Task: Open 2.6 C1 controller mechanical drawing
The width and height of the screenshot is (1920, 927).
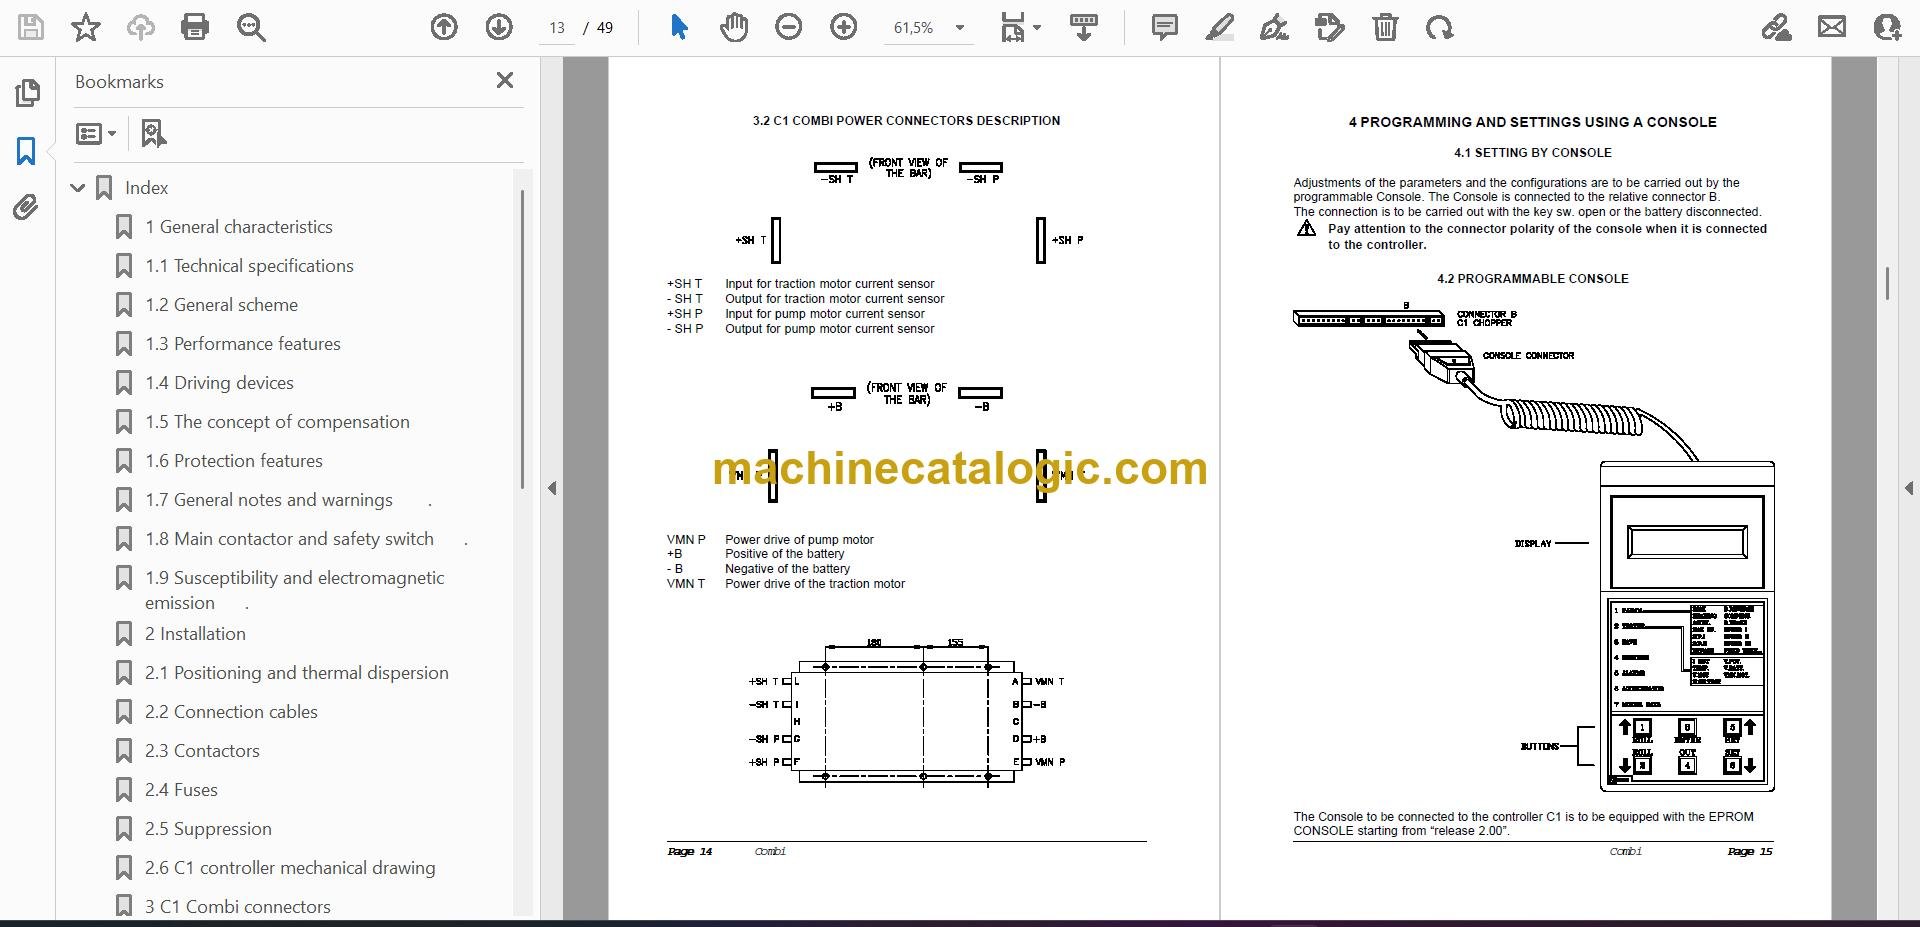Action: (290, 868)
